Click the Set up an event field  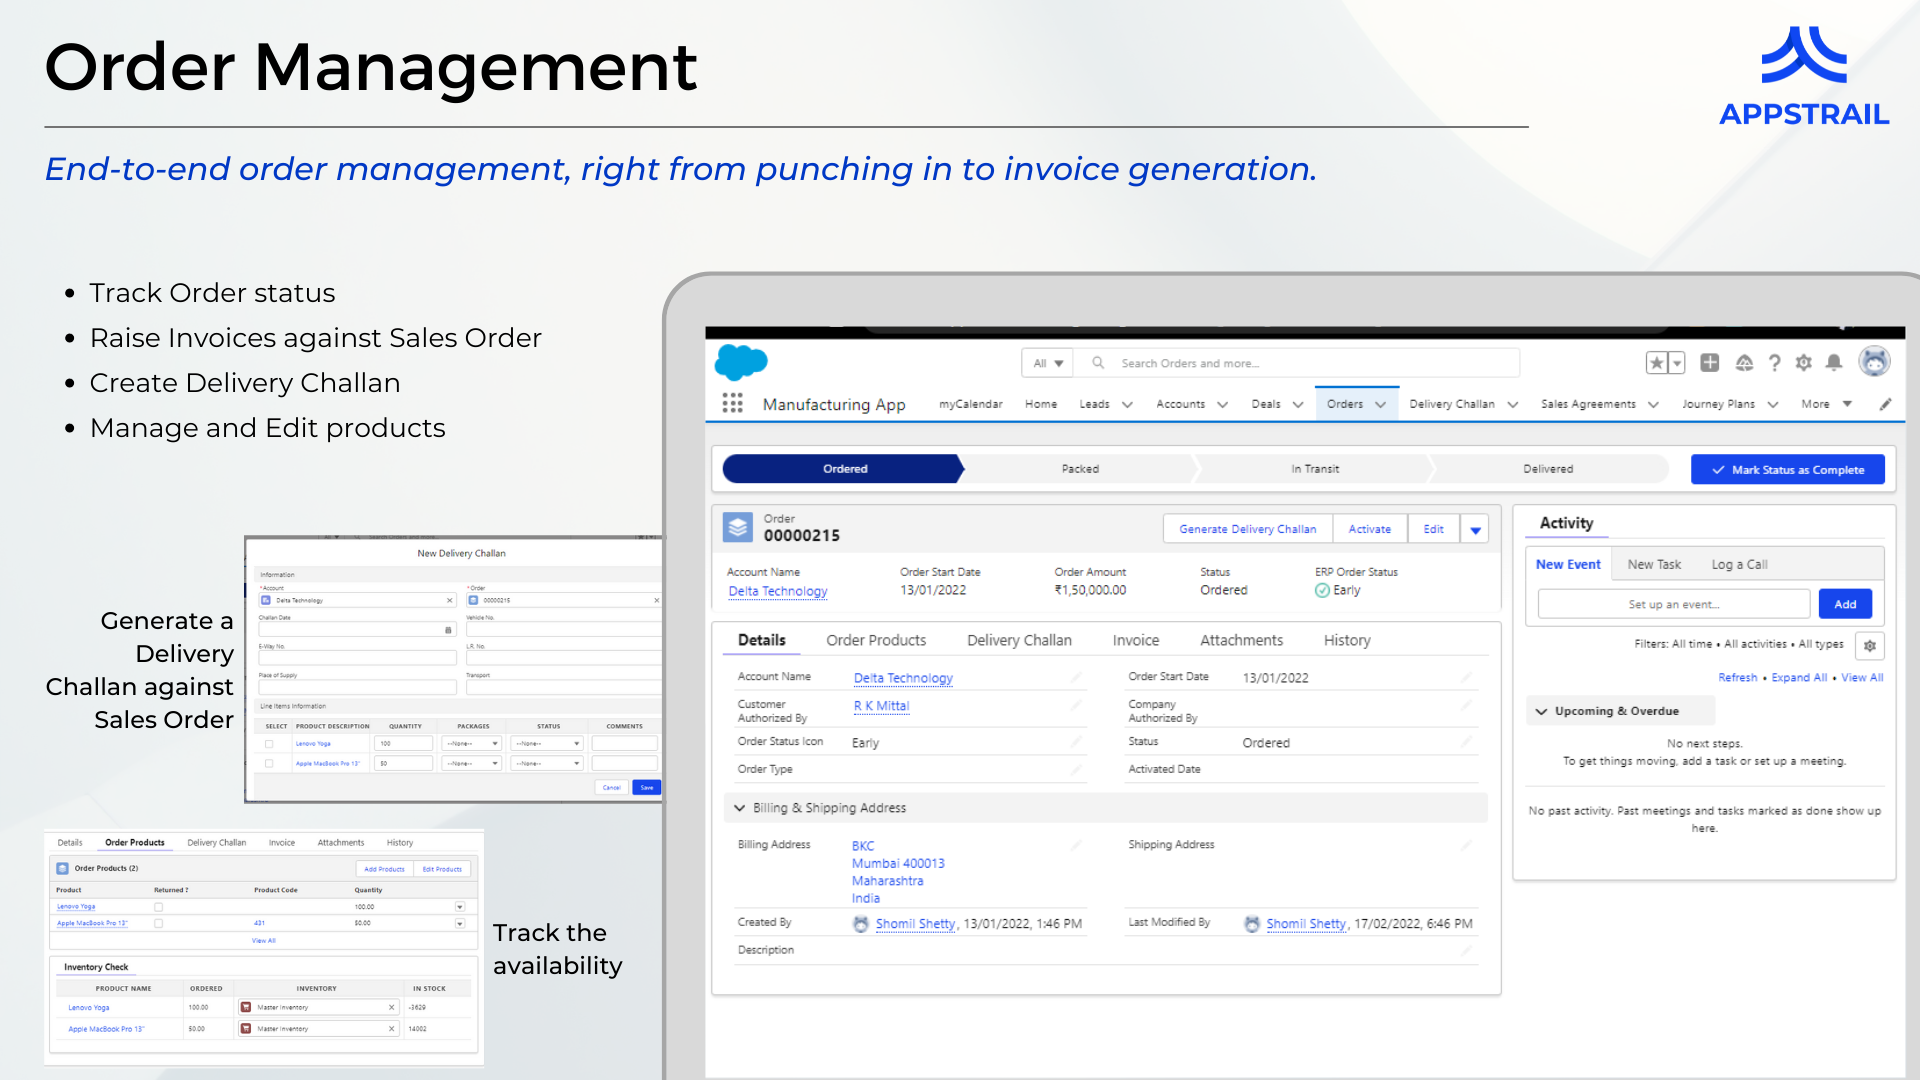(x=1674, y=604)
